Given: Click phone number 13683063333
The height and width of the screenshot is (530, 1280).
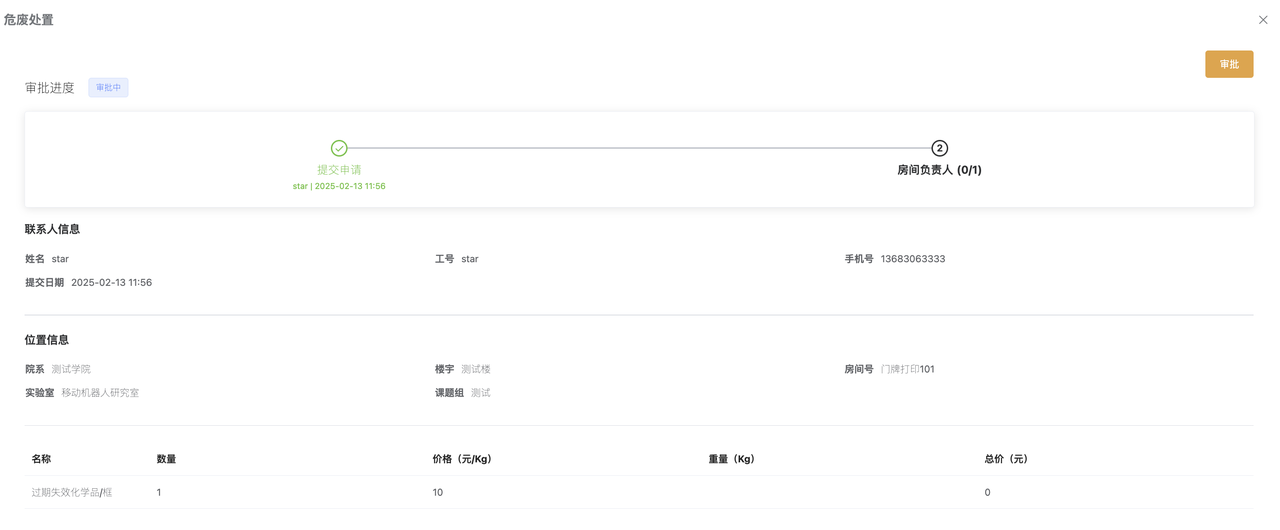Looking at the screenshot, I should [x=912, y=259].
